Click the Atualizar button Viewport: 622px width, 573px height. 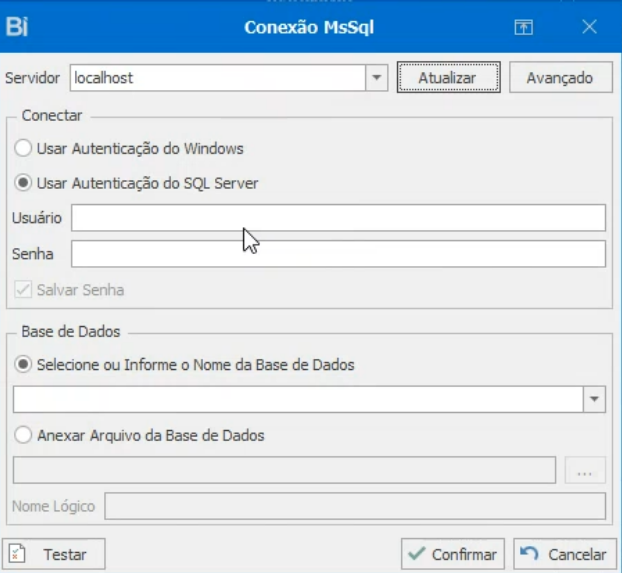[448, 77]
